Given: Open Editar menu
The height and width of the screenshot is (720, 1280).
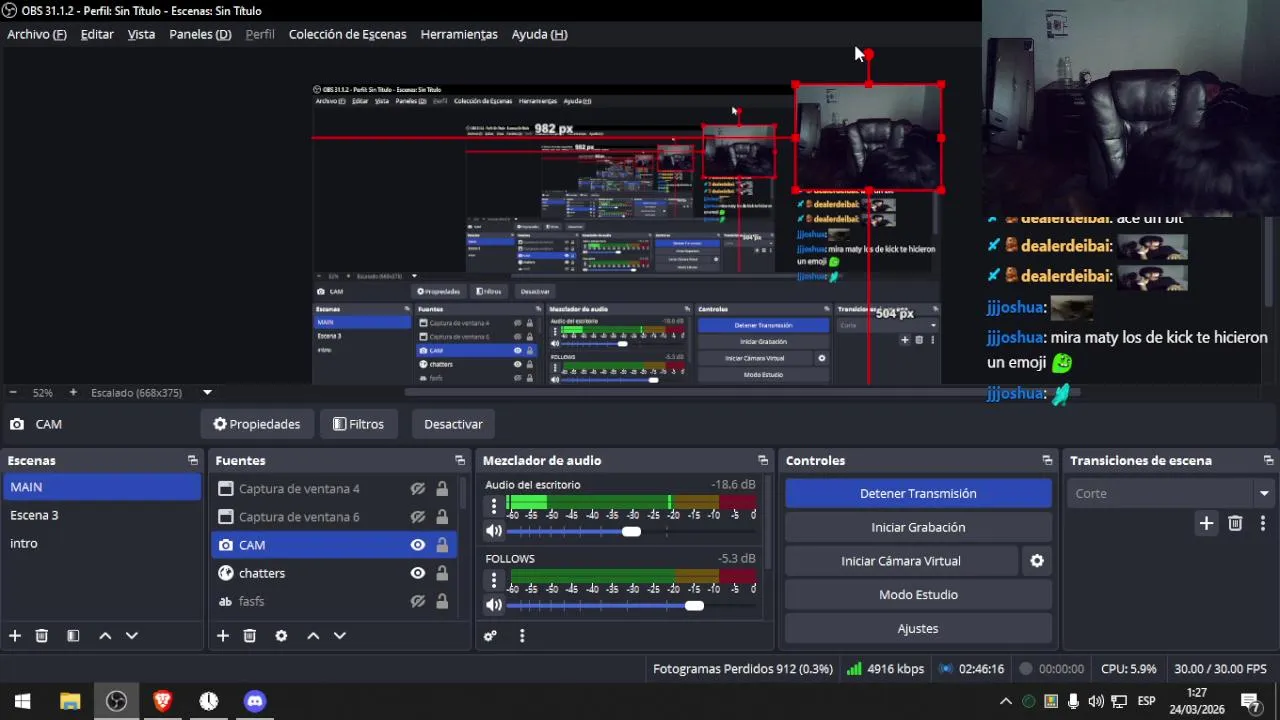Looking at the screenshot, I should 97,34.
